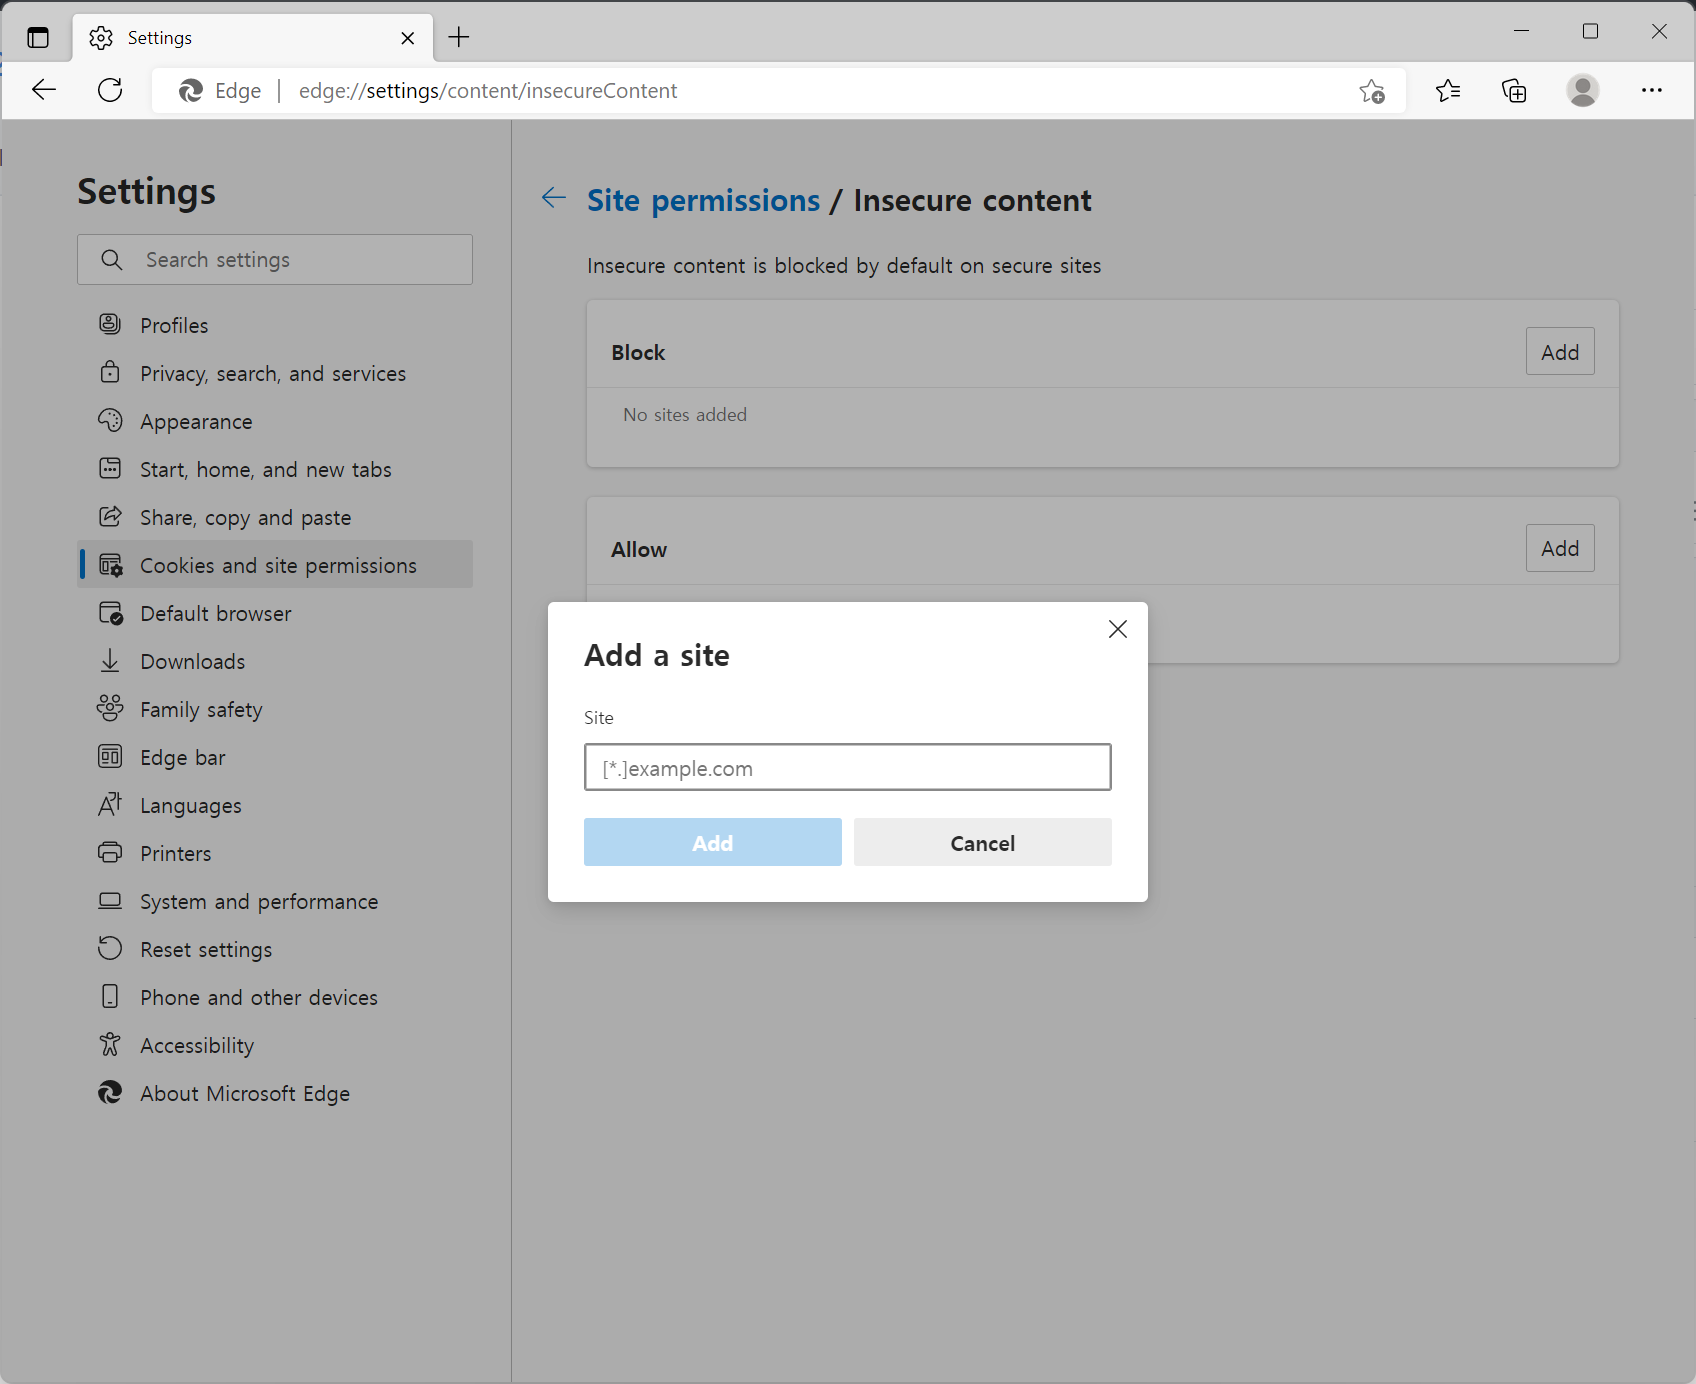Open a new browser tab
This screenshot has width=1696, height=1384.
pyautogui.click(x=459, y=37)
